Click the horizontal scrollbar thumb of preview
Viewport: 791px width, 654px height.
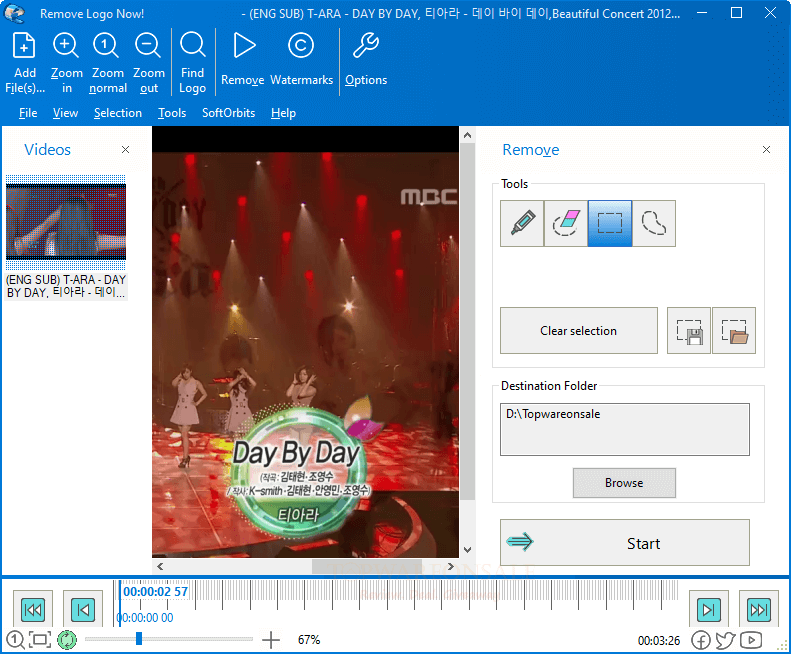(x=367, y=566)
